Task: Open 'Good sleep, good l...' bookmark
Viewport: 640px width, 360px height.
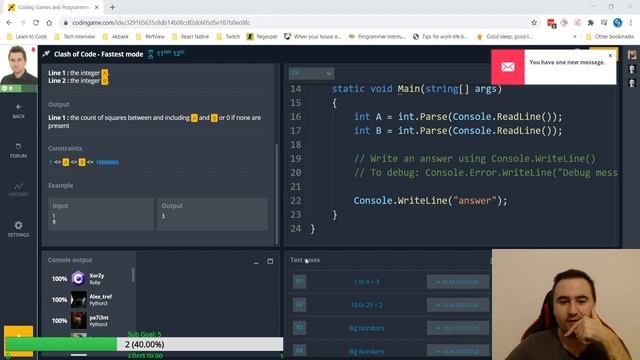Action: (x=505, y=37)
